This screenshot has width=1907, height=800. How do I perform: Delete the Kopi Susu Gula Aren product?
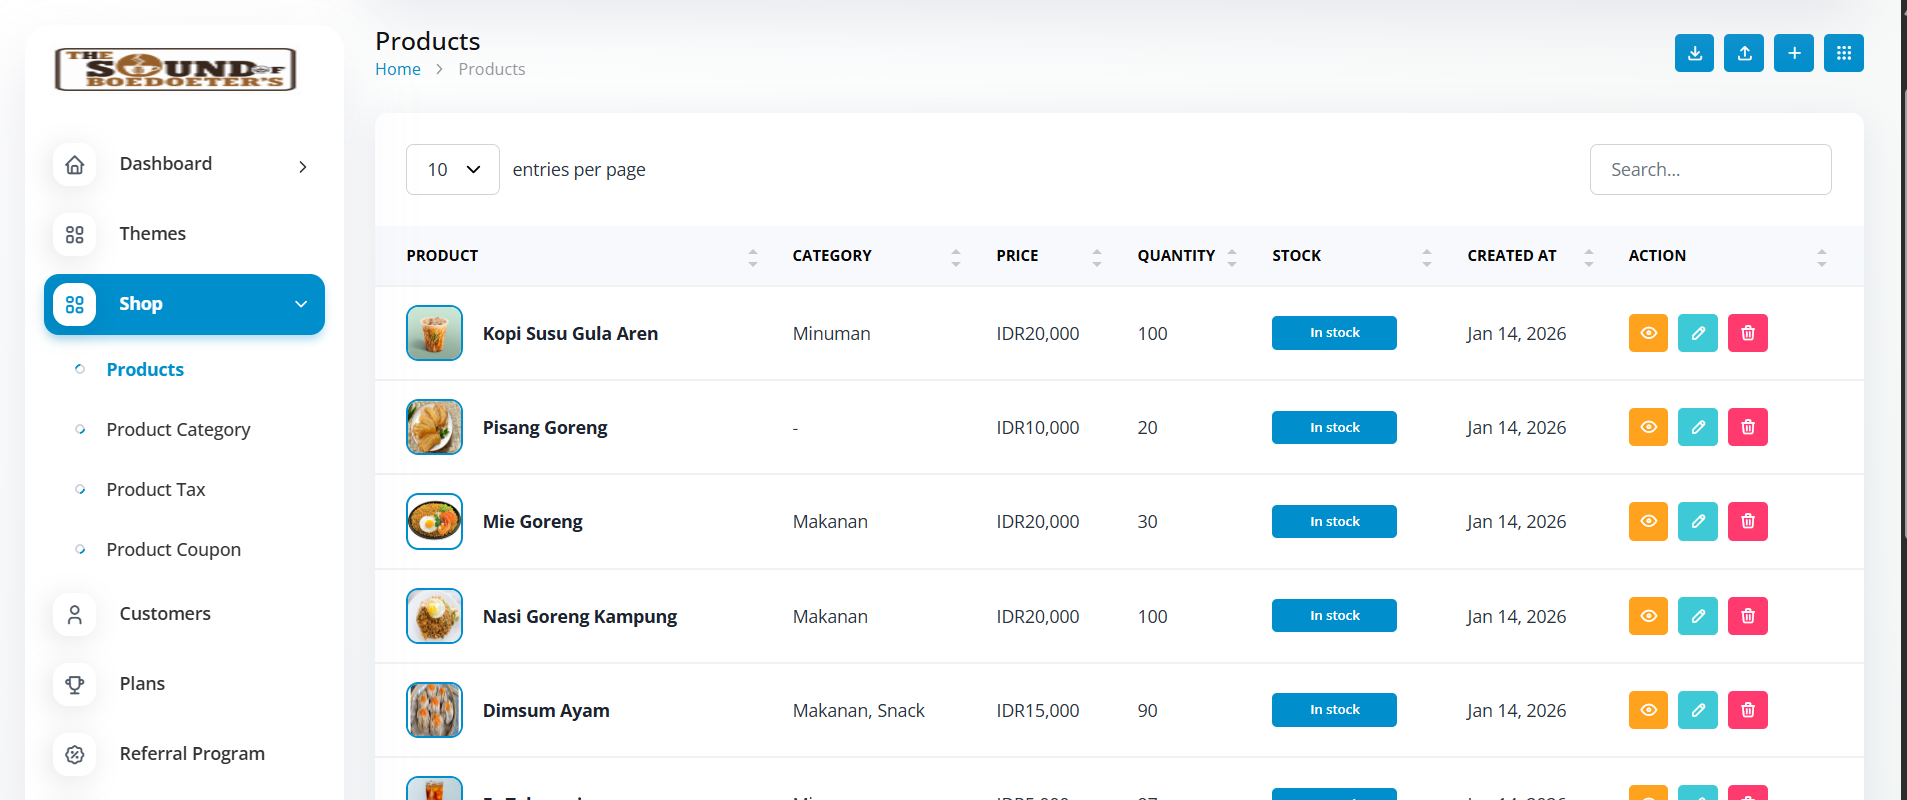tap(1748, 333)
